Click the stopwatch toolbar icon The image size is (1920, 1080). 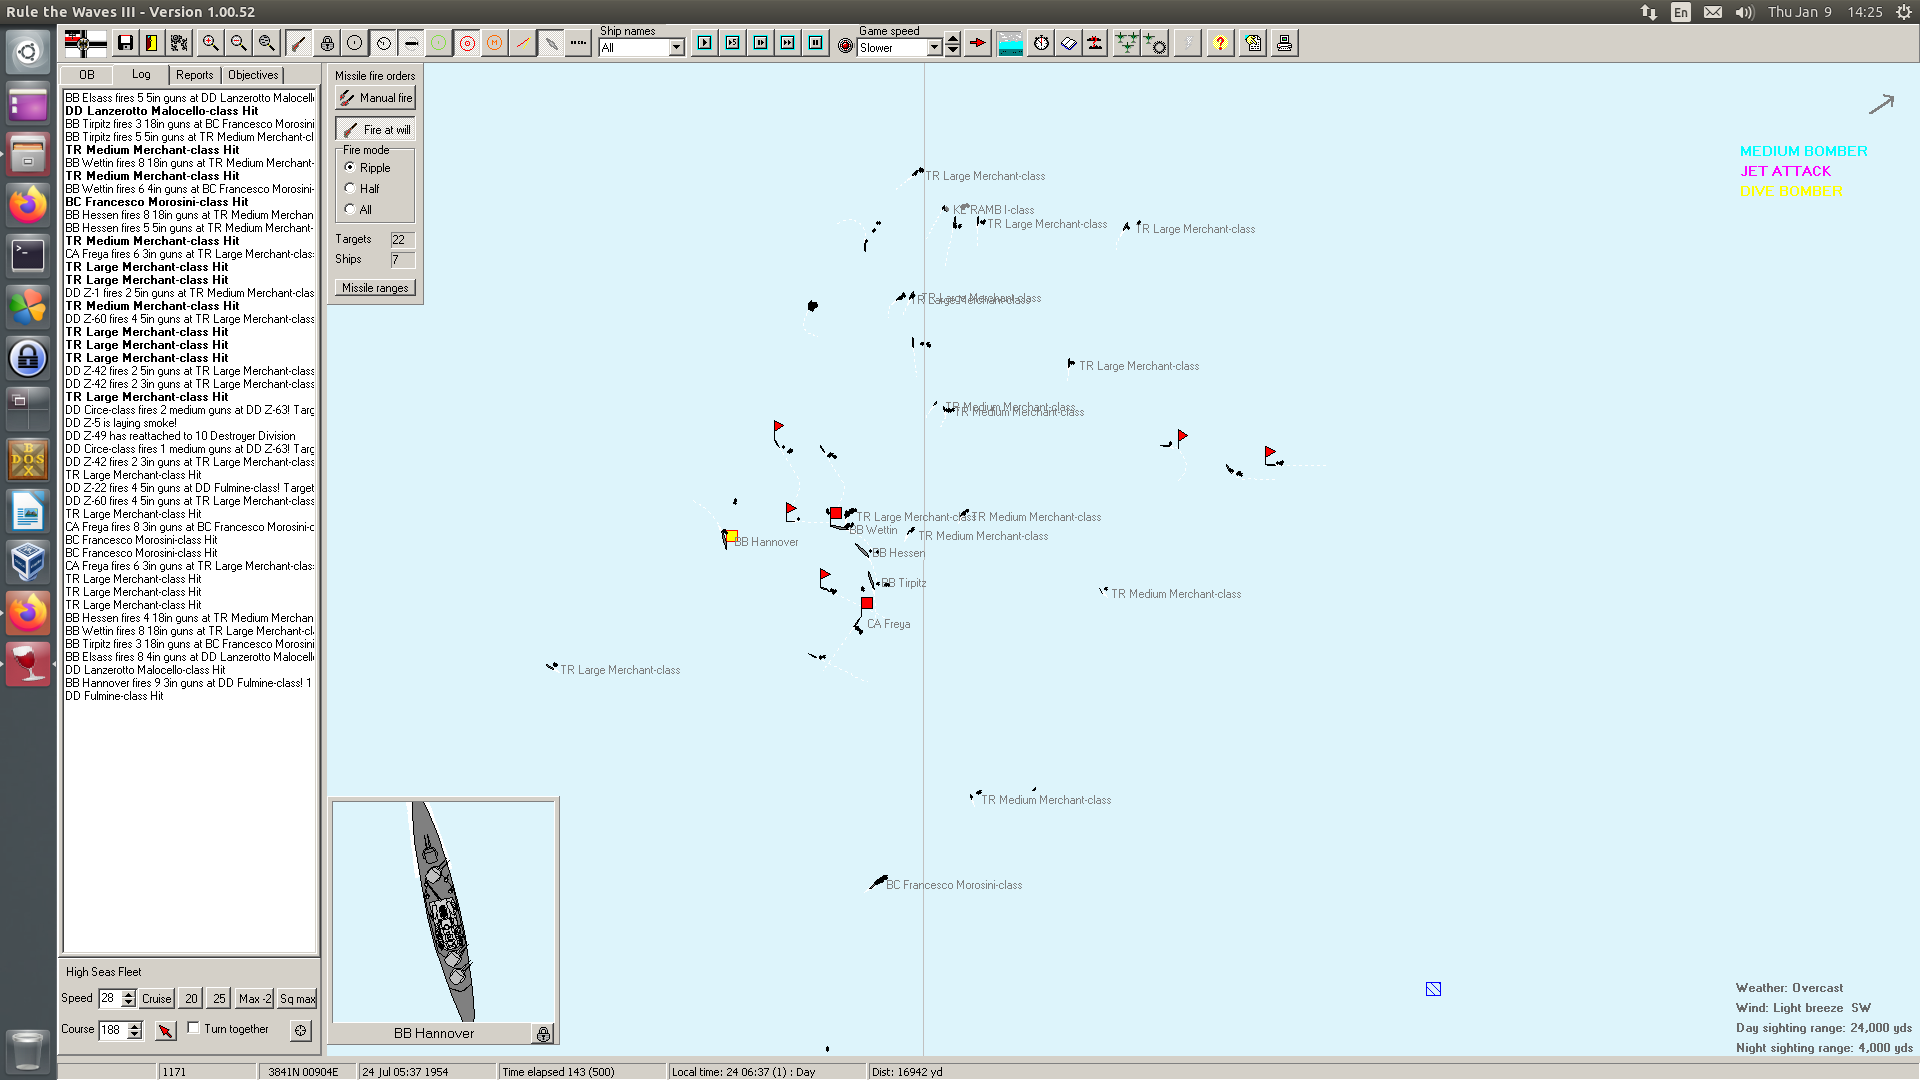point(1041,43)
